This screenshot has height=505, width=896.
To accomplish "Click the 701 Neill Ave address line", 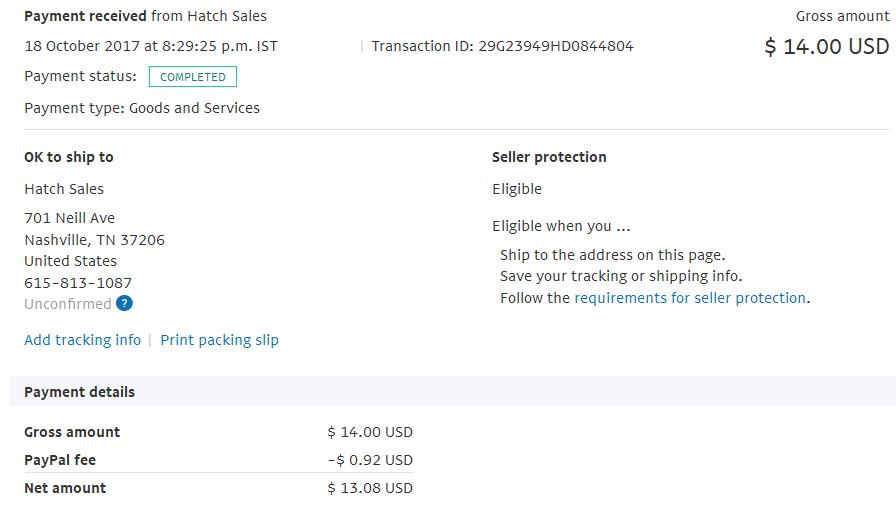I will [69, 218].
